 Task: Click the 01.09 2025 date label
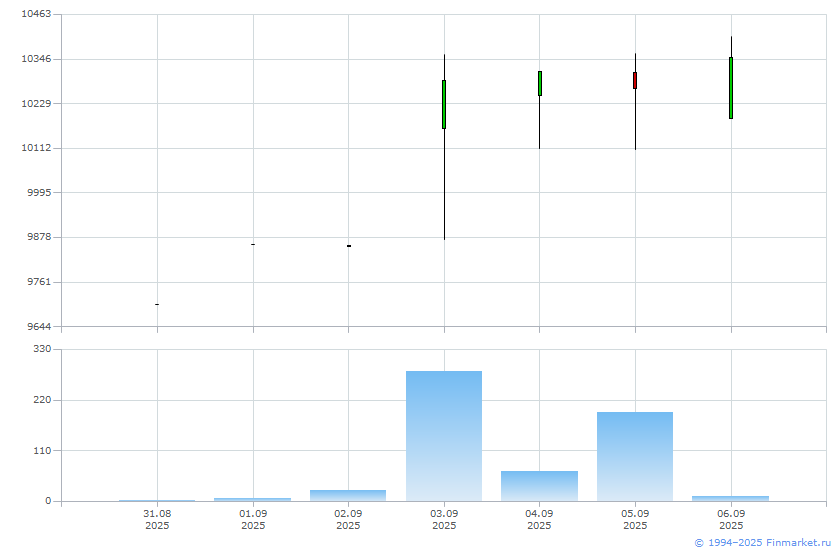(253, 519)
